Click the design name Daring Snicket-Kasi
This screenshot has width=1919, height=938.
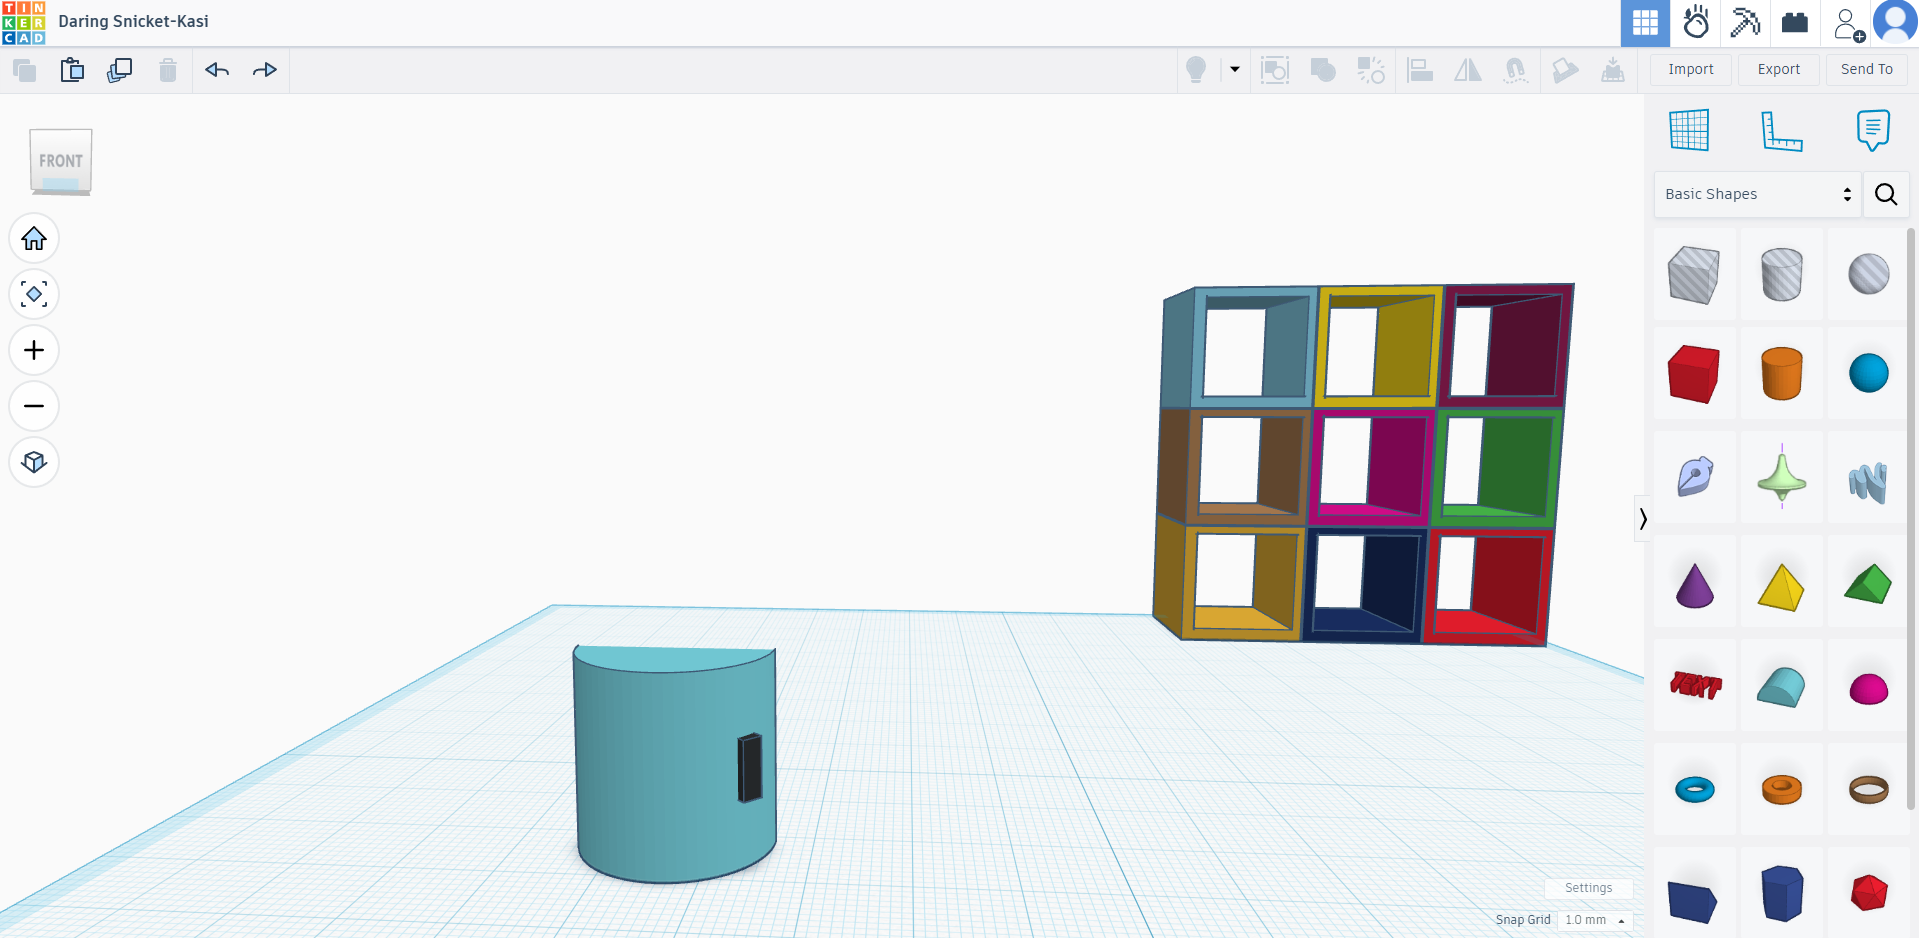133,21
